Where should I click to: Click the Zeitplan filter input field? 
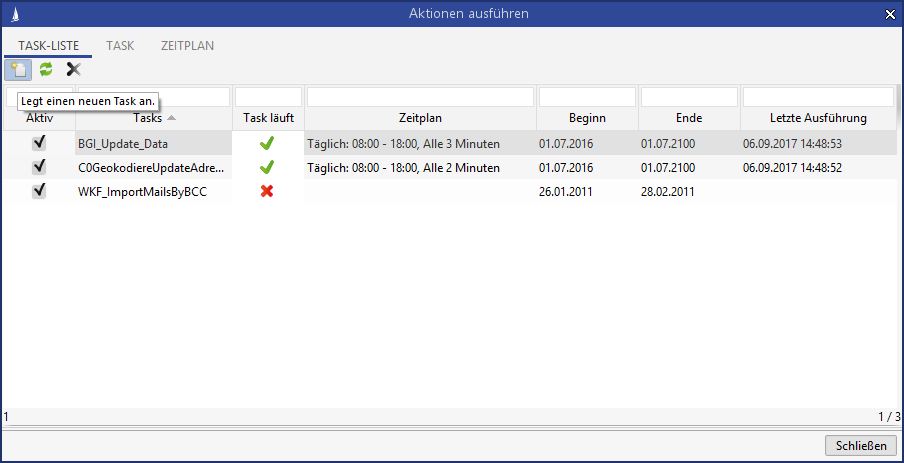[x=420, y=97]
